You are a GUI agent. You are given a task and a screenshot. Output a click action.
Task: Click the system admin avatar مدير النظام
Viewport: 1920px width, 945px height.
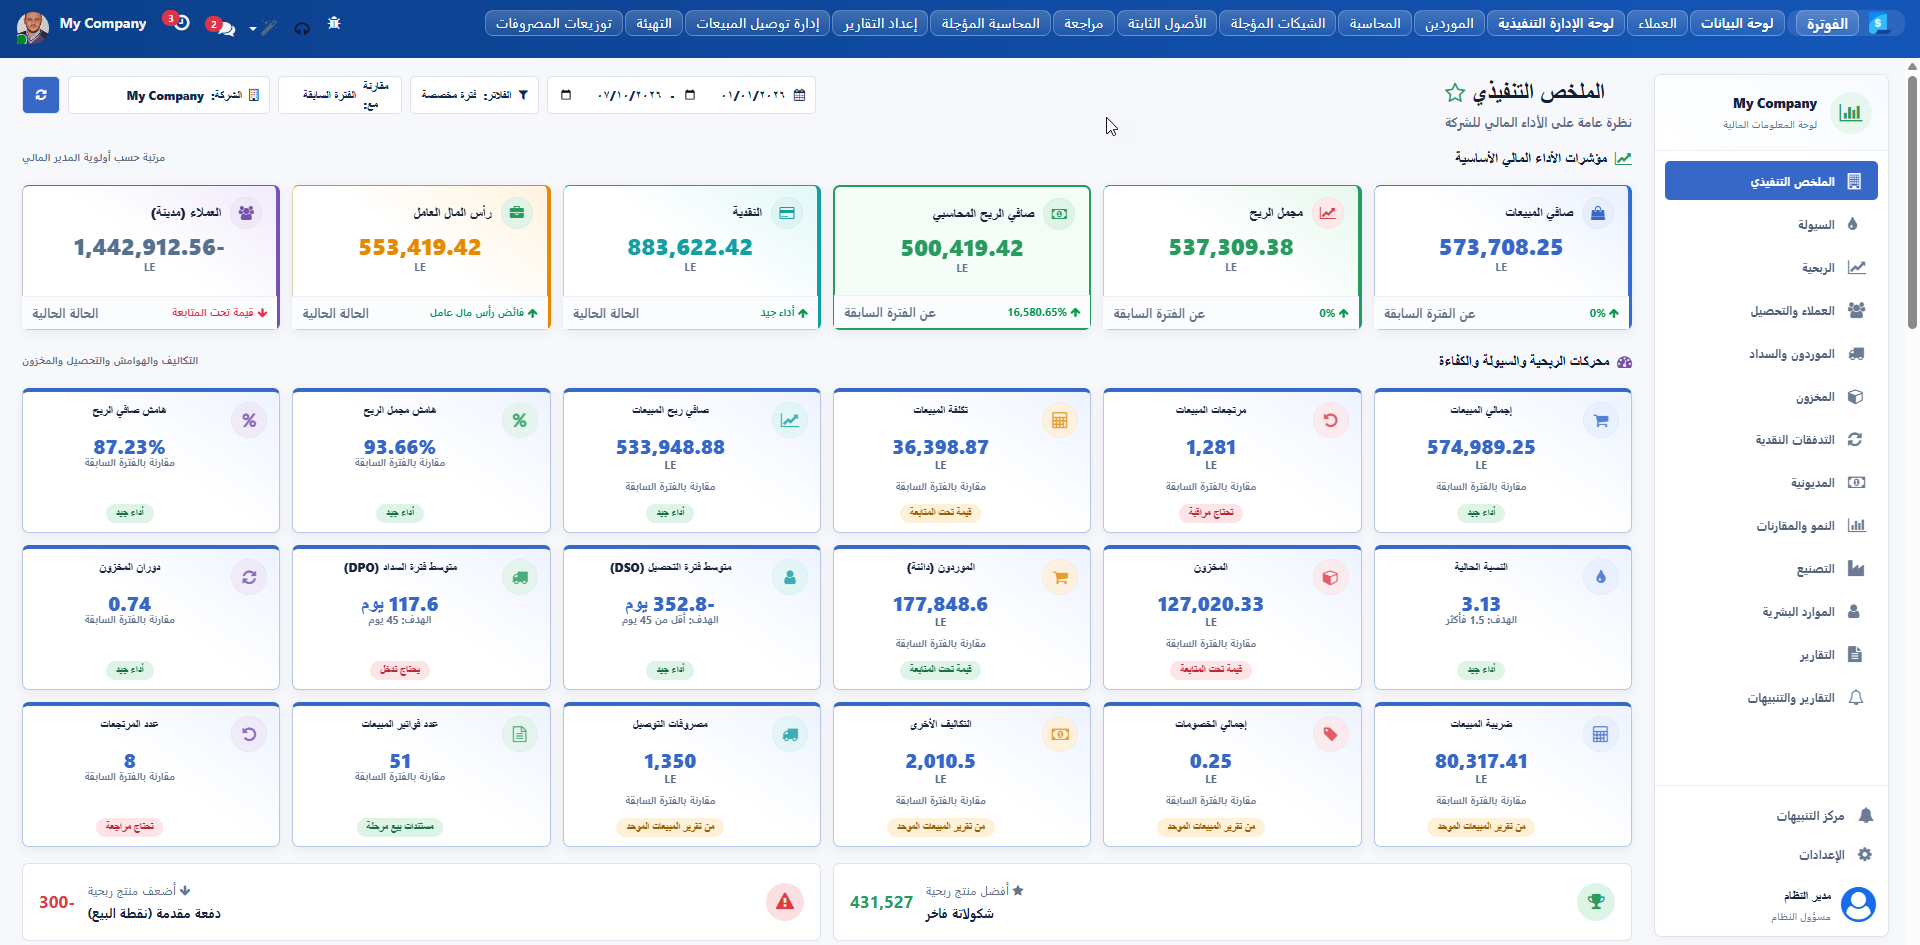[1858, 904]
